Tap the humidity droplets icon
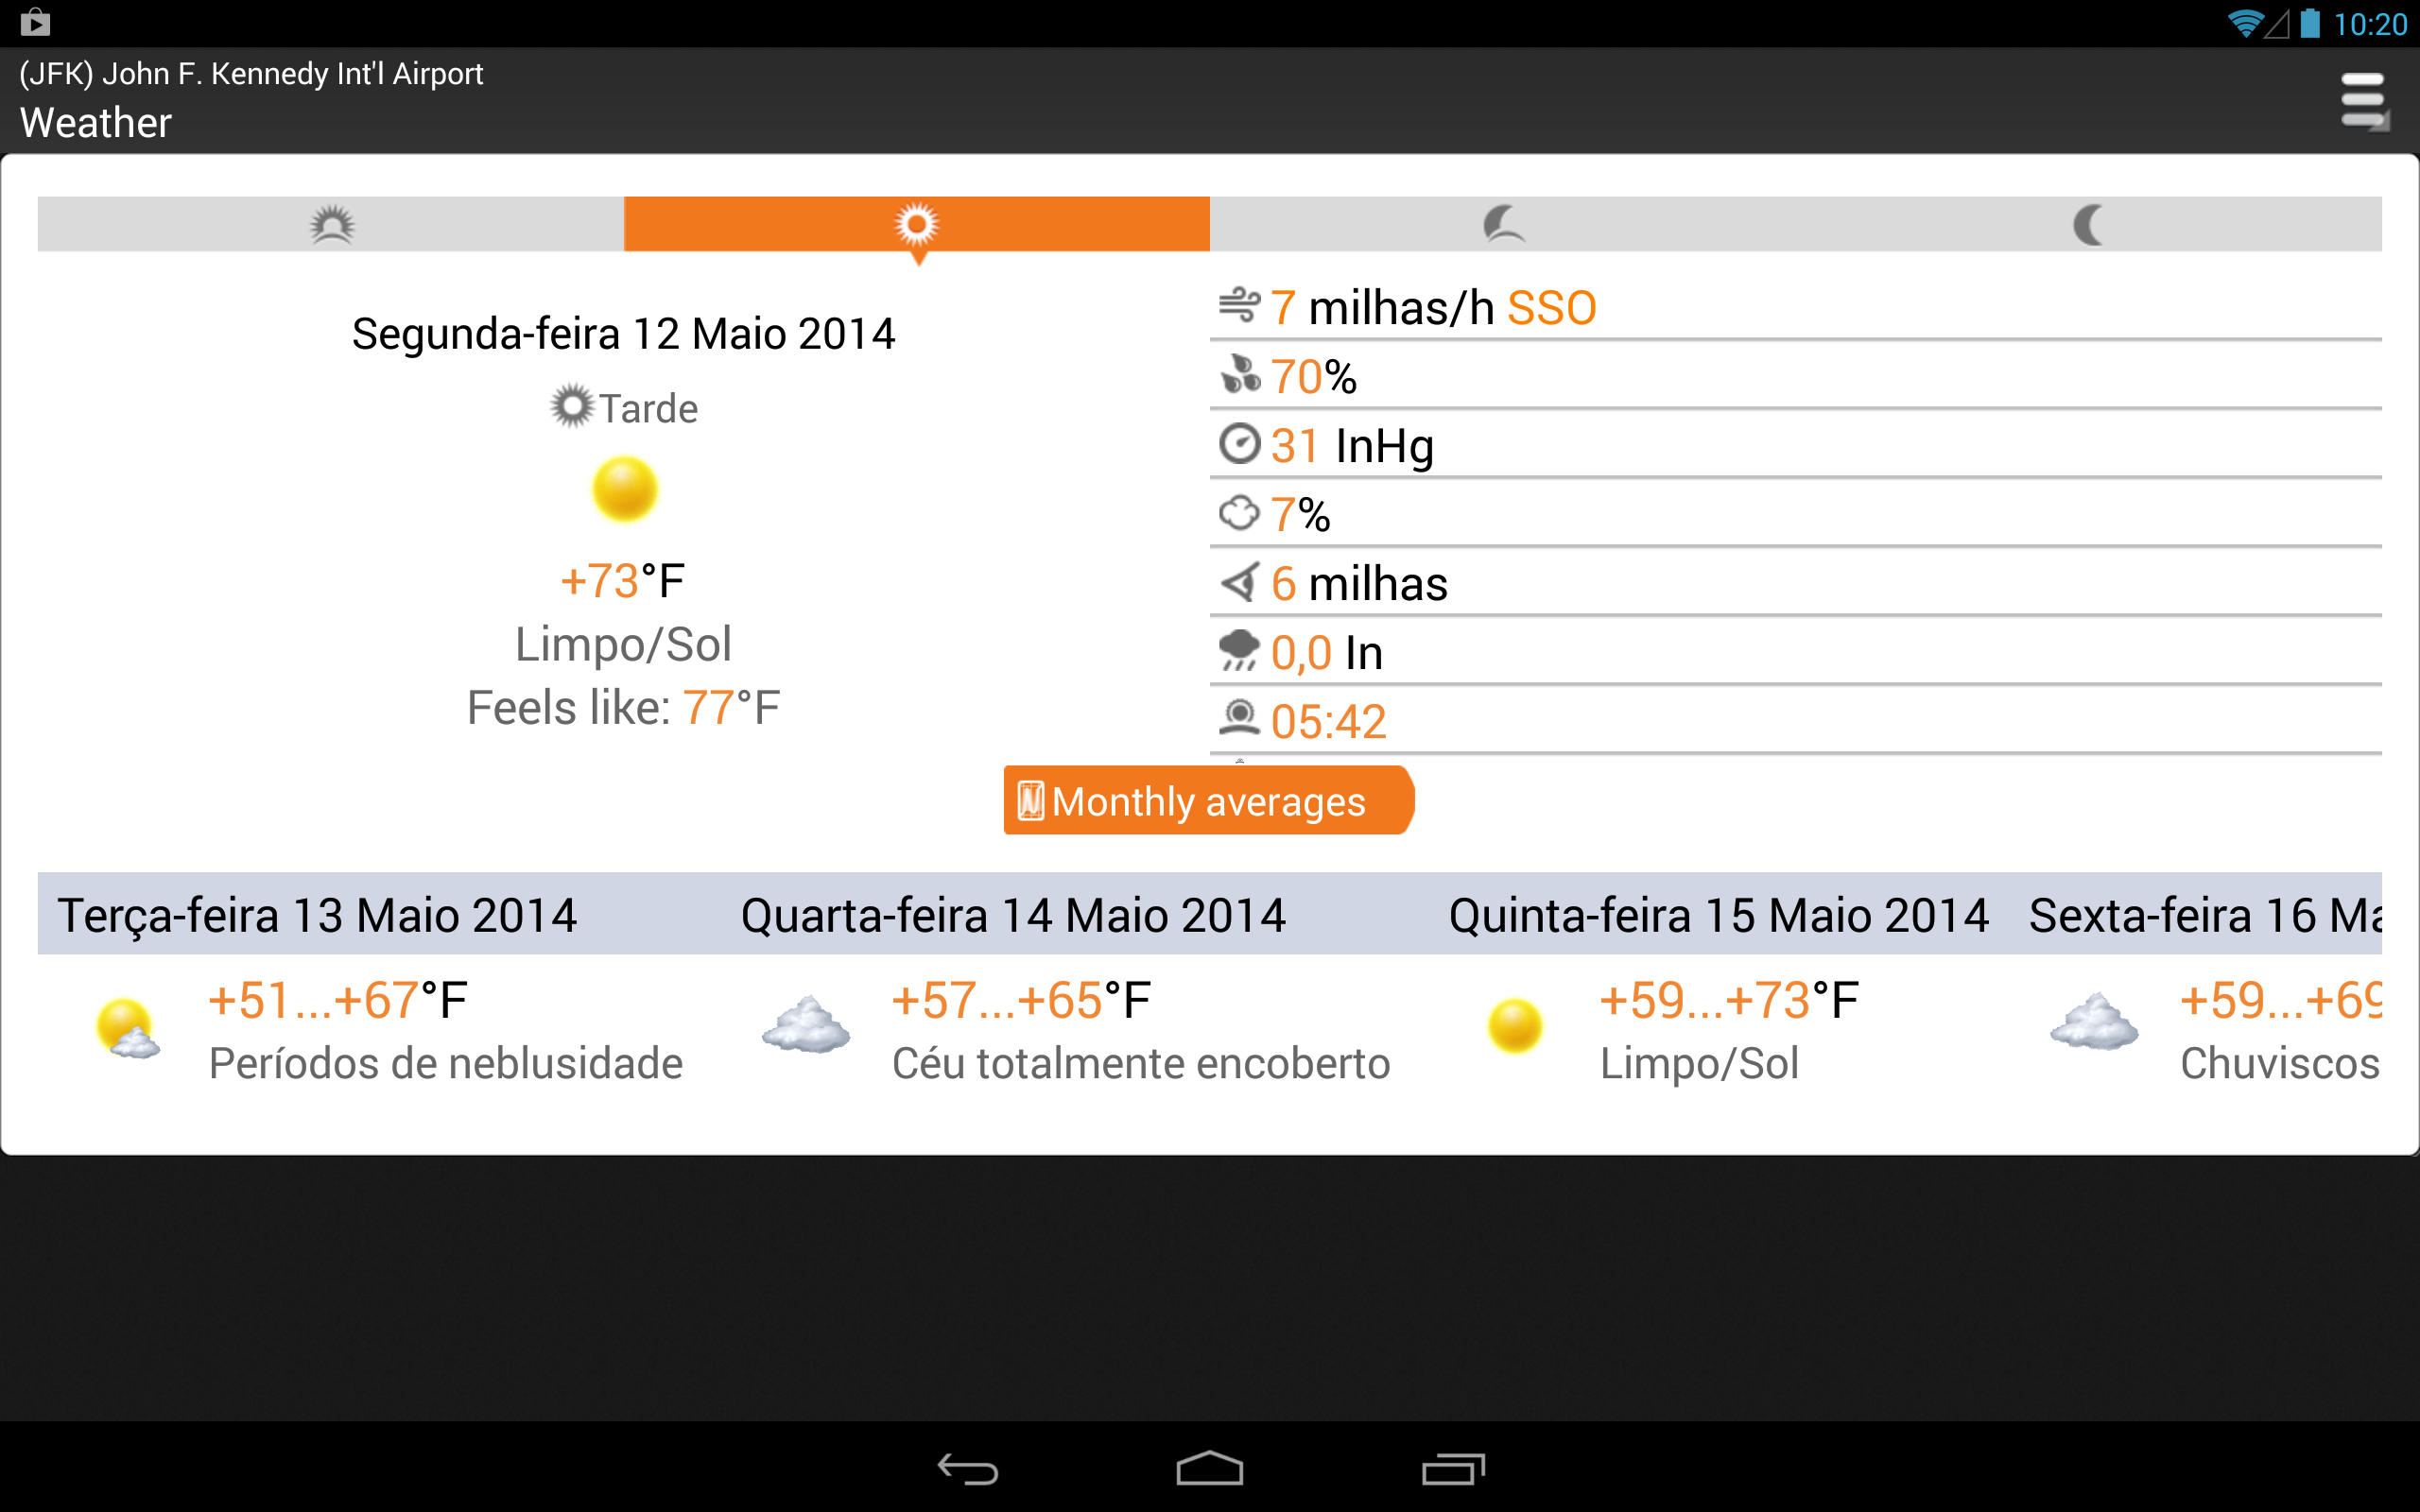2420x1512 pixels. [1239, 375]
